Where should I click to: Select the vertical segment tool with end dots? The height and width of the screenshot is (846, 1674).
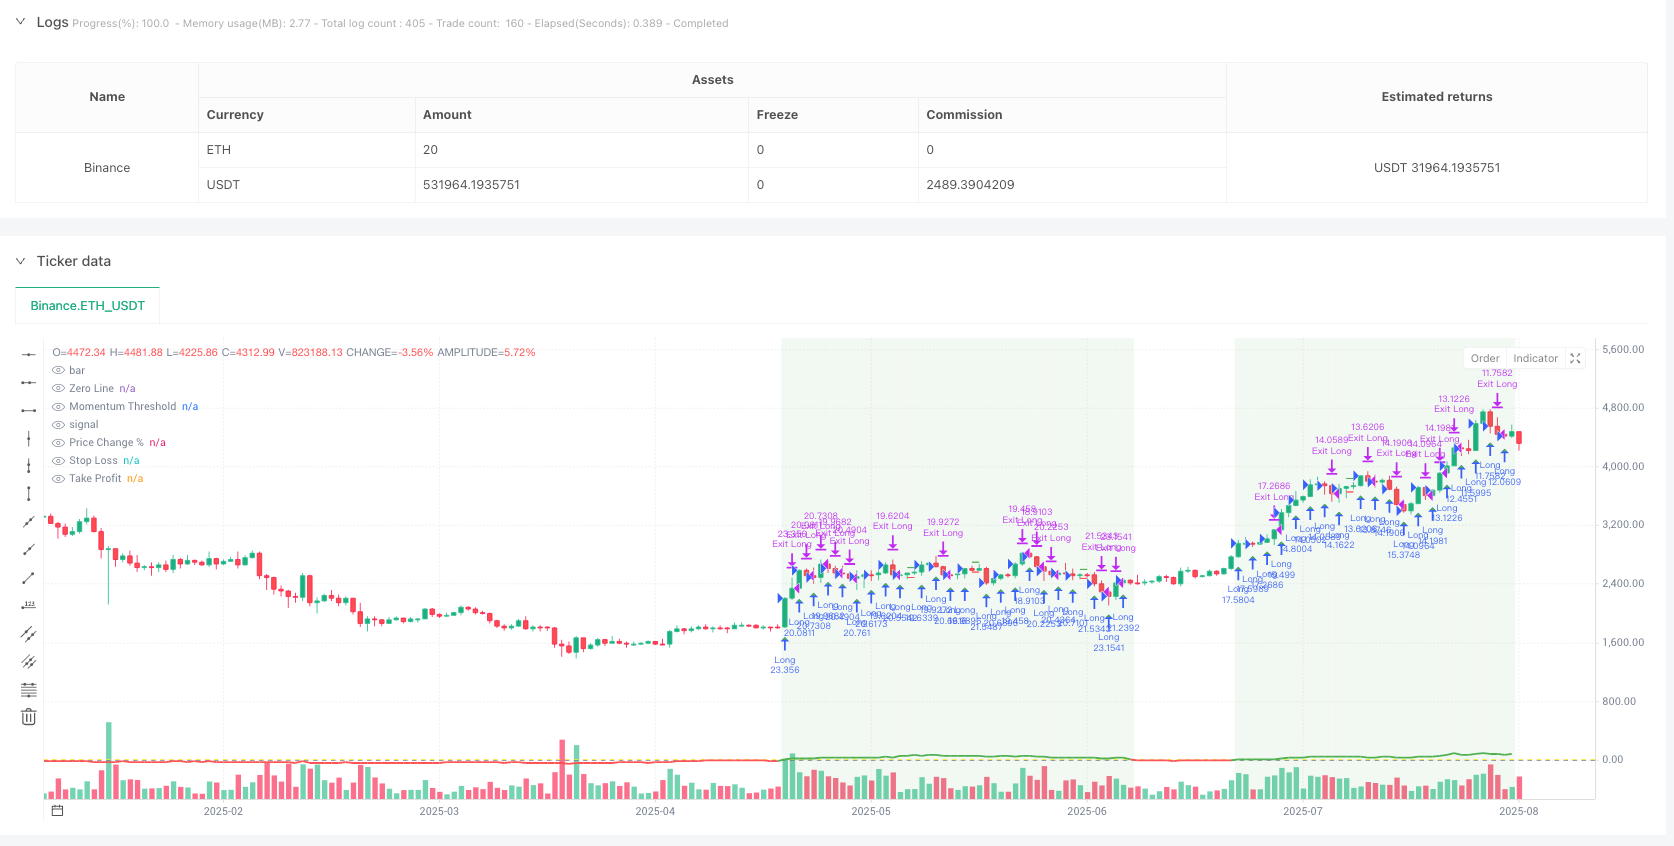click(x=29, y=494)
